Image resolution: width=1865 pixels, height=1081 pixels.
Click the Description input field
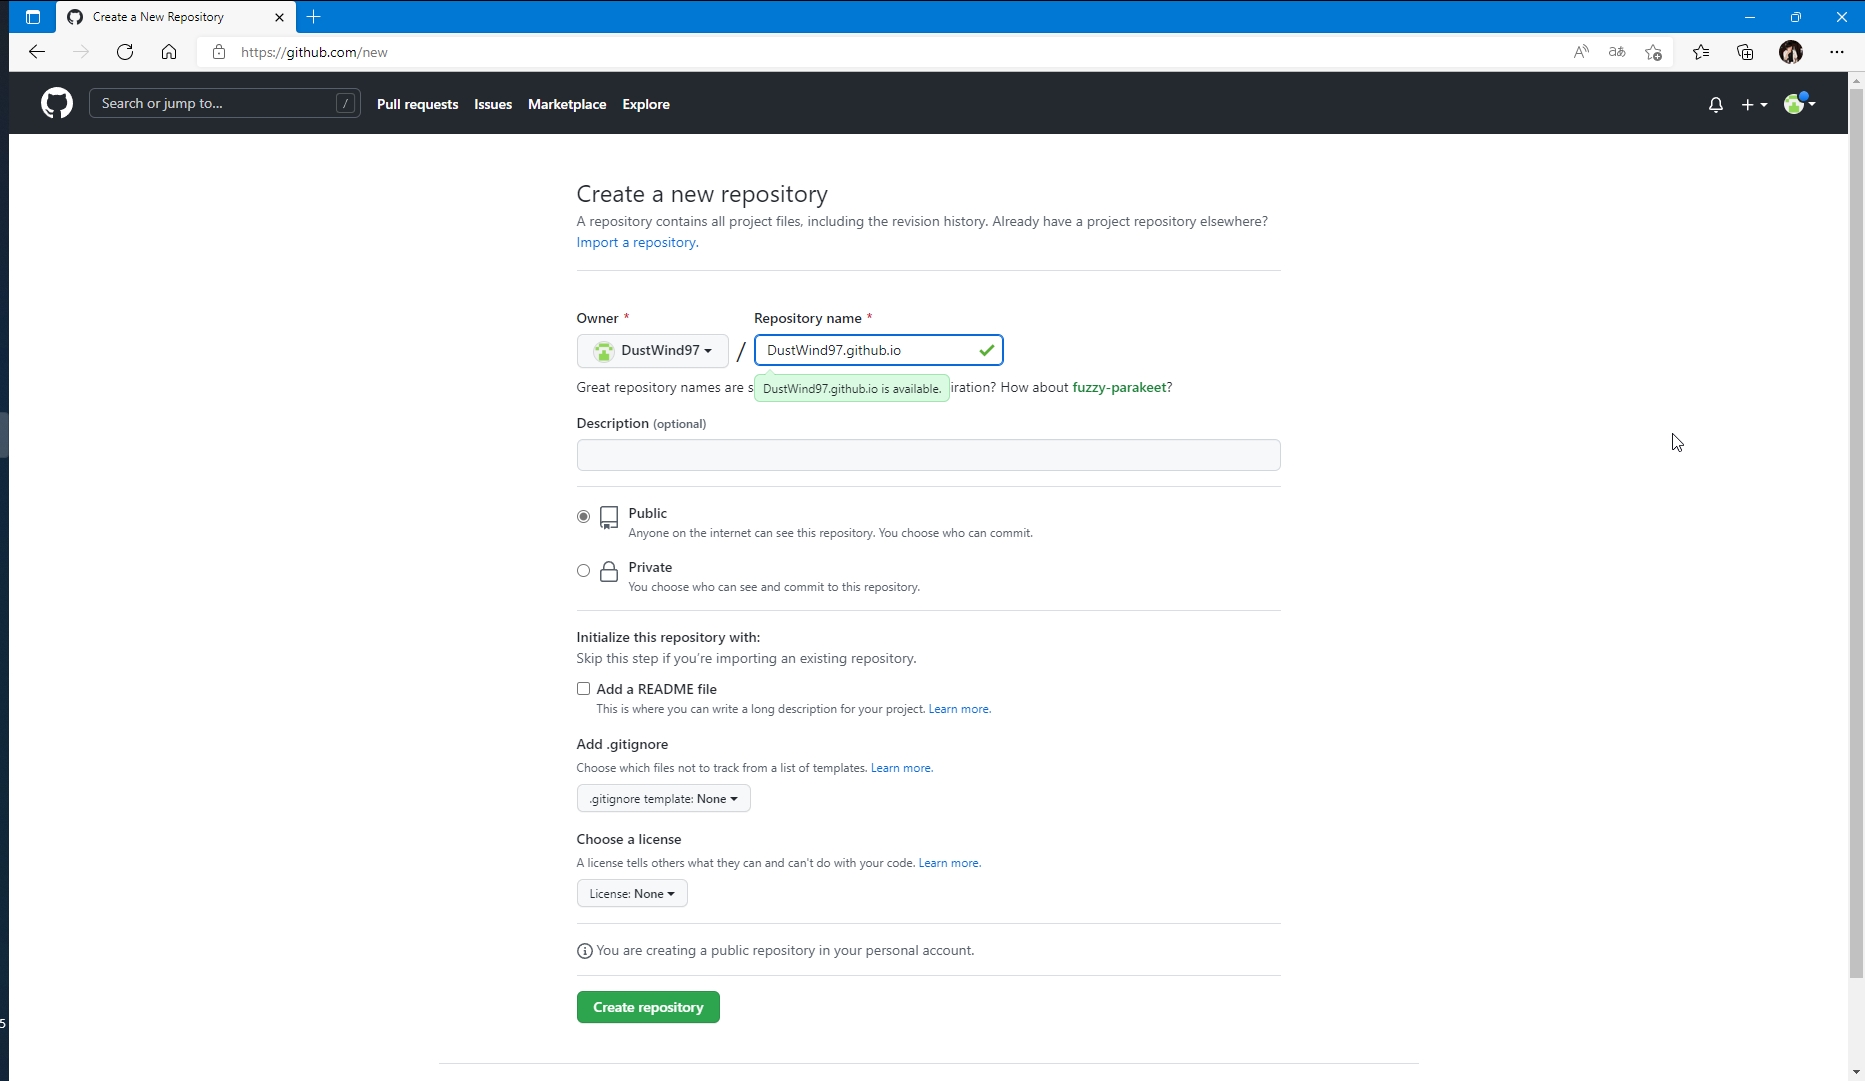928,455
